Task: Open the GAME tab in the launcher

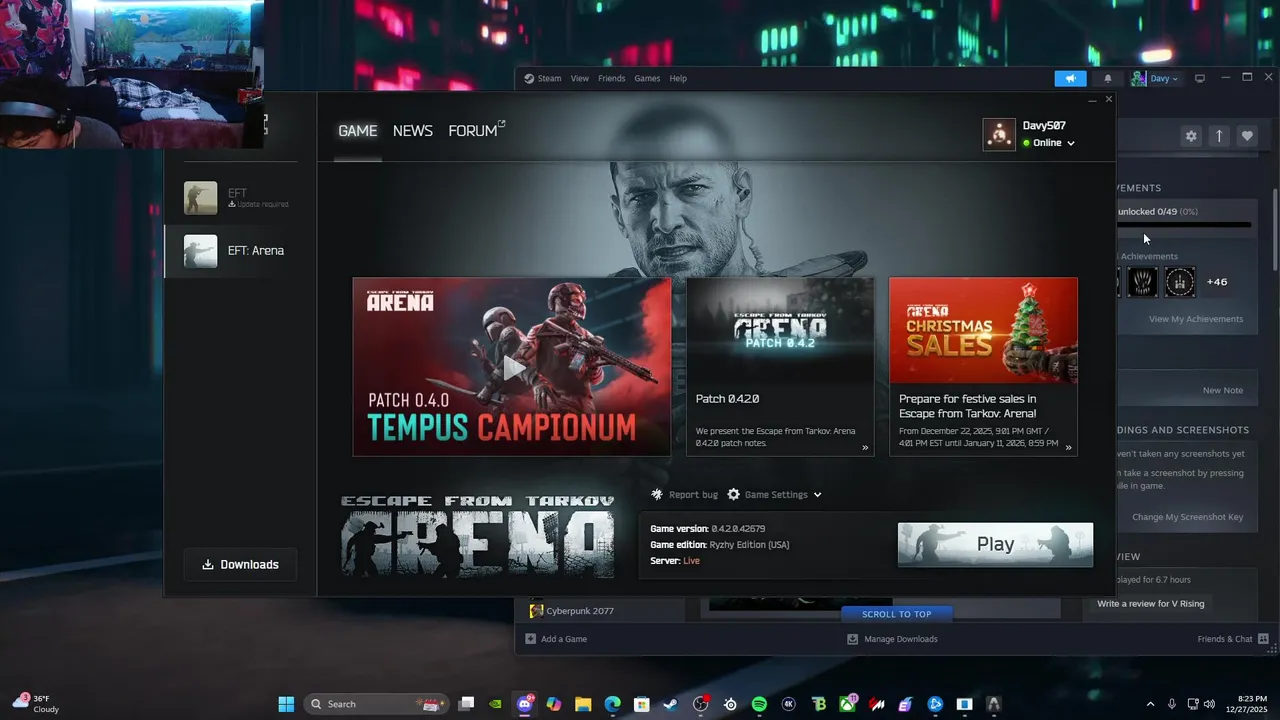Action: click(x=357, y=131)
